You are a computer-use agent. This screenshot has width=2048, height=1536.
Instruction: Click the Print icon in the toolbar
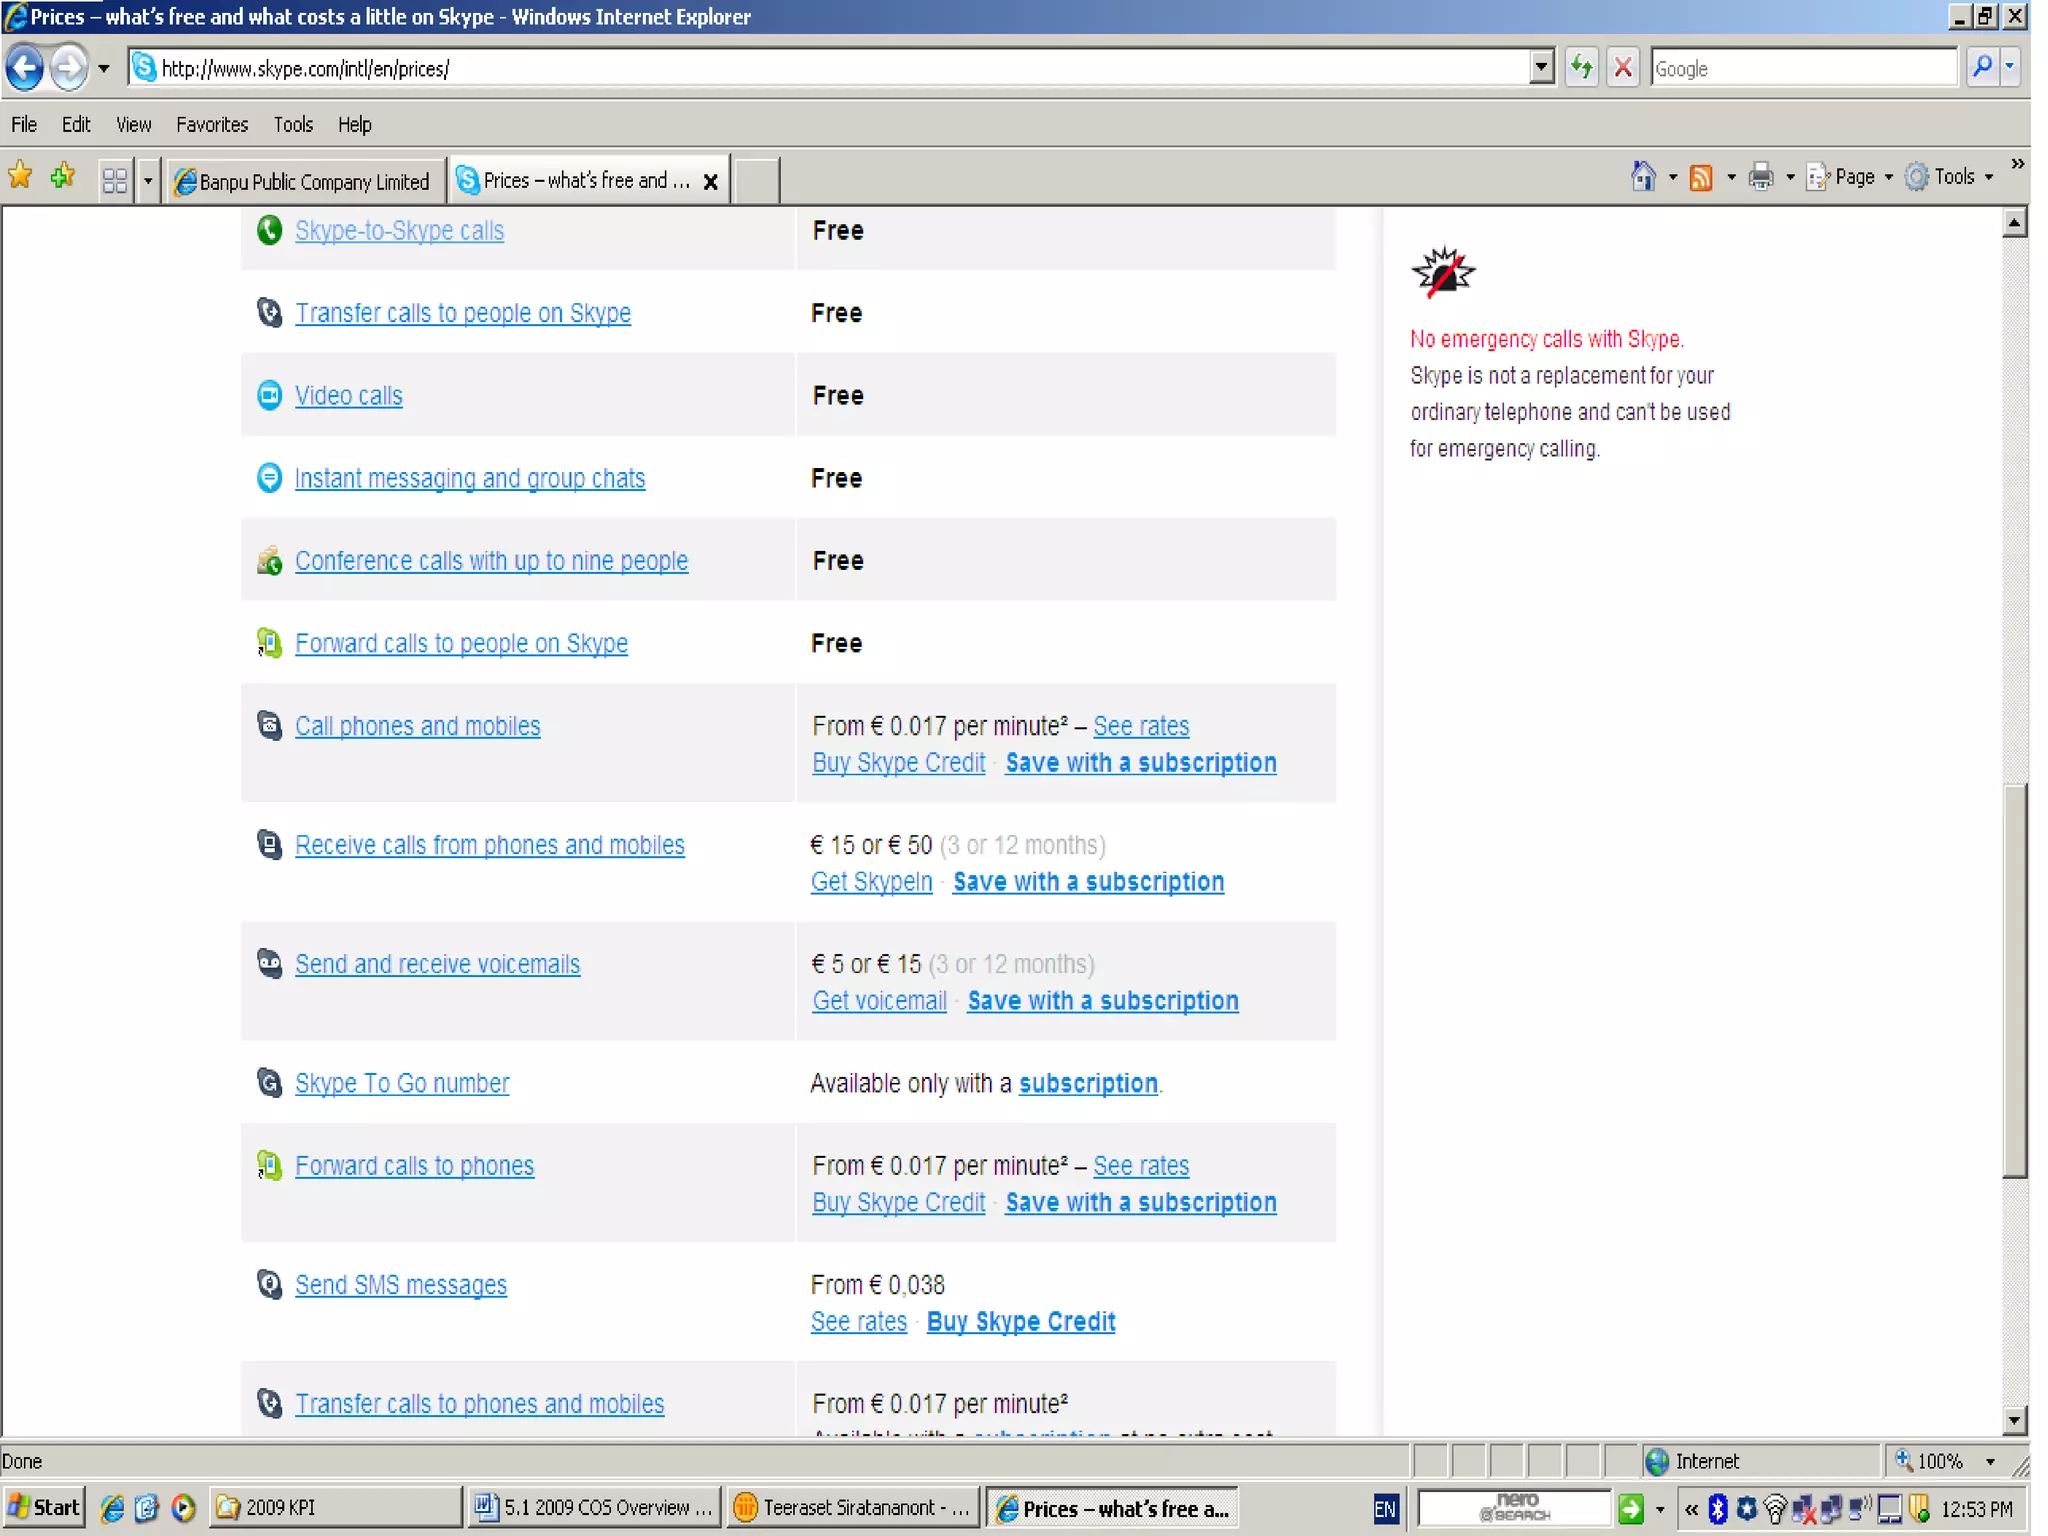point(1760,178)
